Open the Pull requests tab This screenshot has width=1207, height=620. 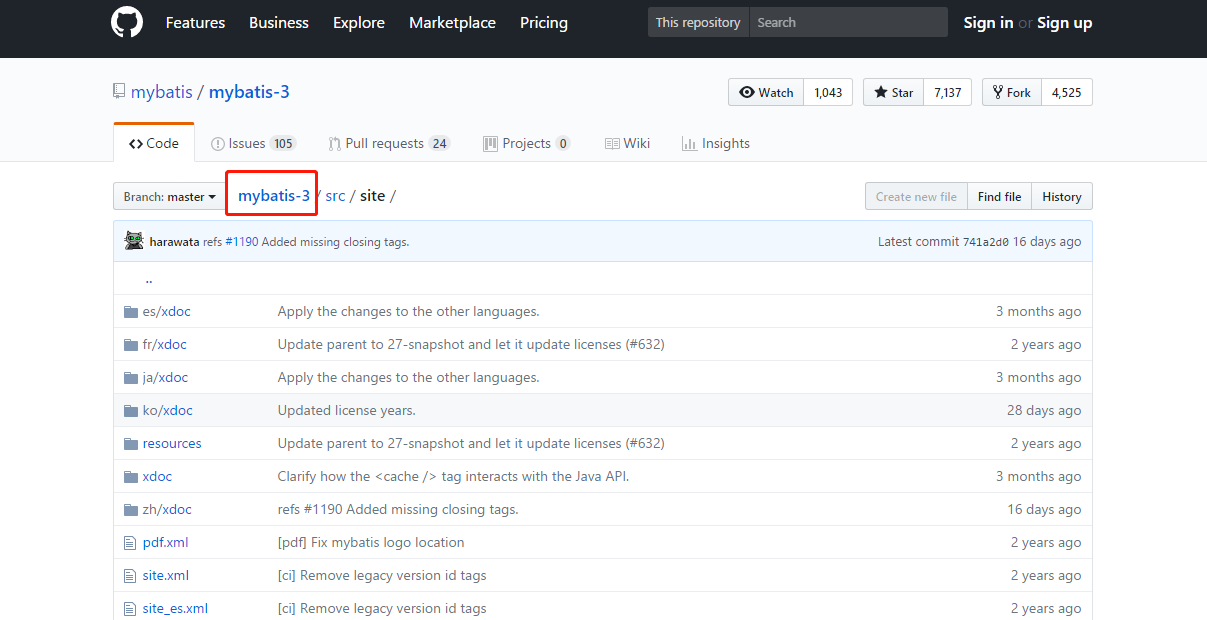(x=389, y=143)
